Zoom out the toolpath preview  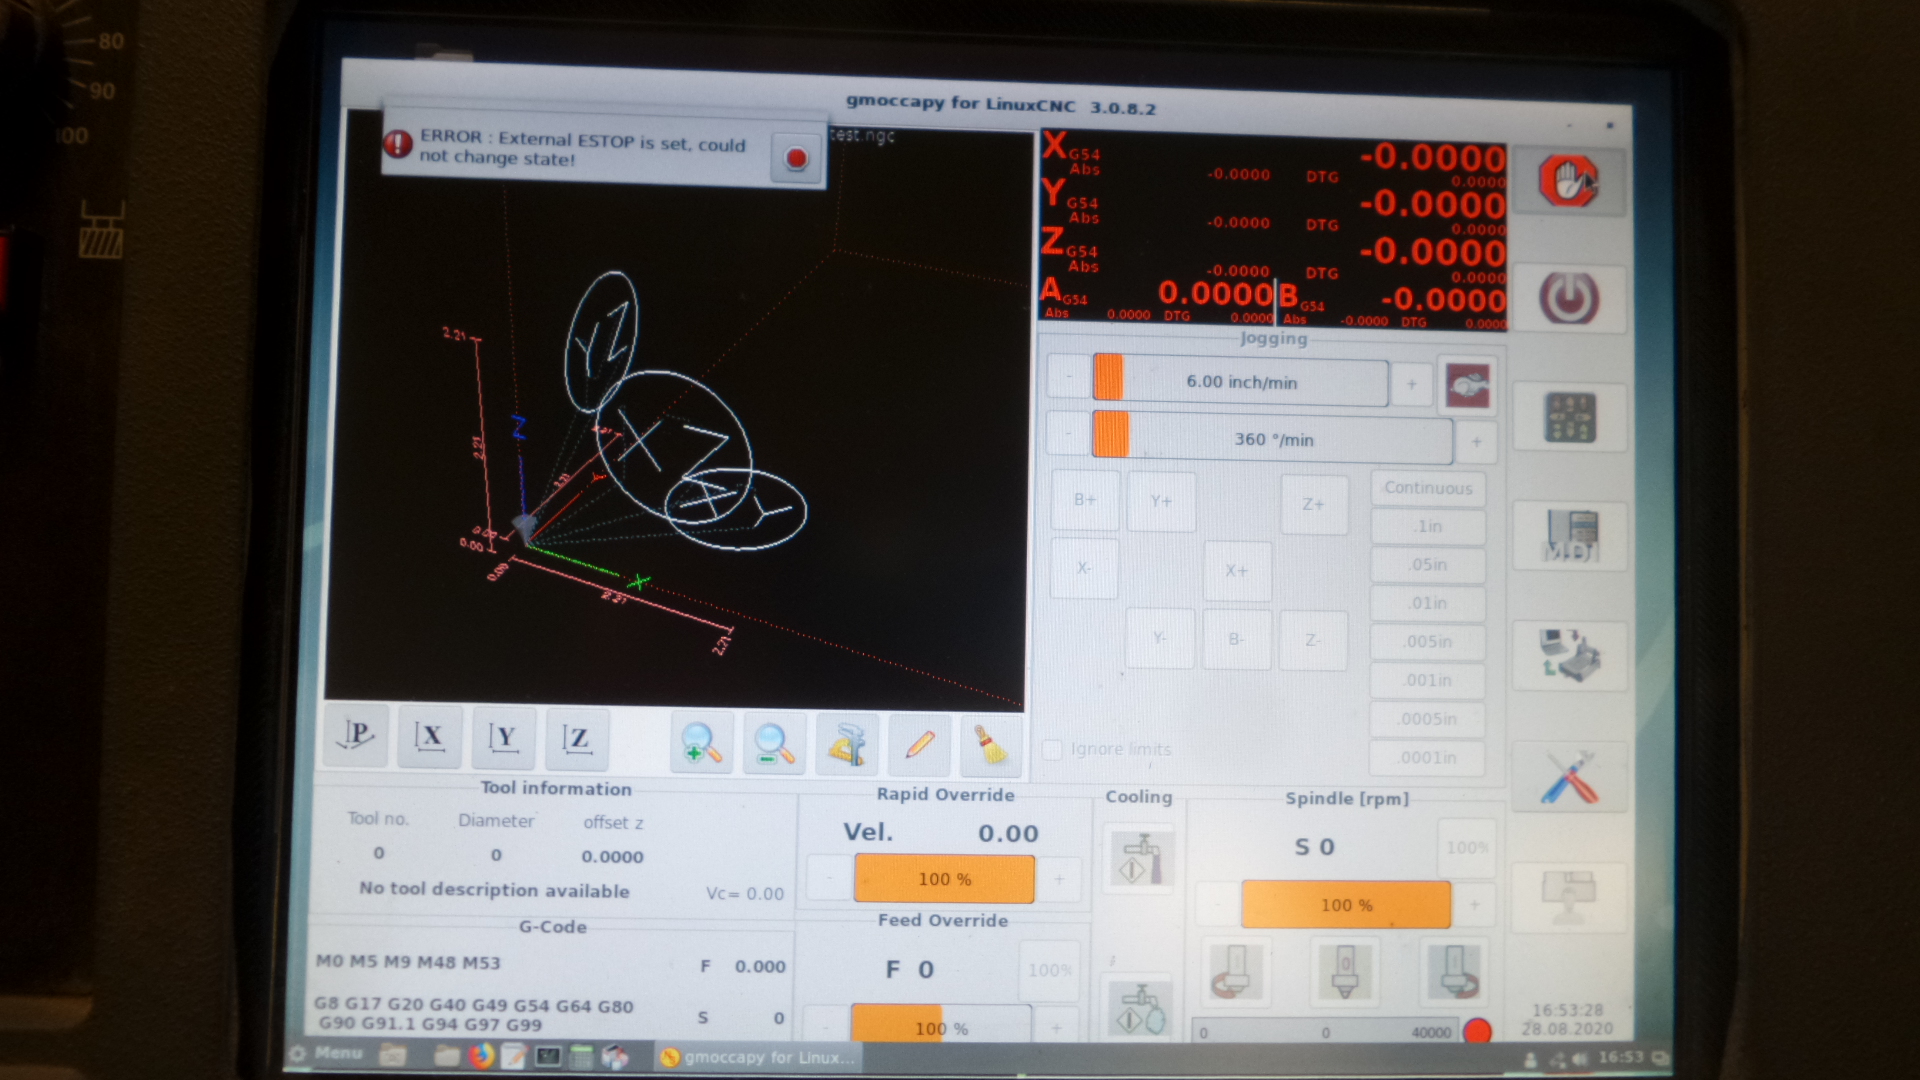tap(774, 744)
